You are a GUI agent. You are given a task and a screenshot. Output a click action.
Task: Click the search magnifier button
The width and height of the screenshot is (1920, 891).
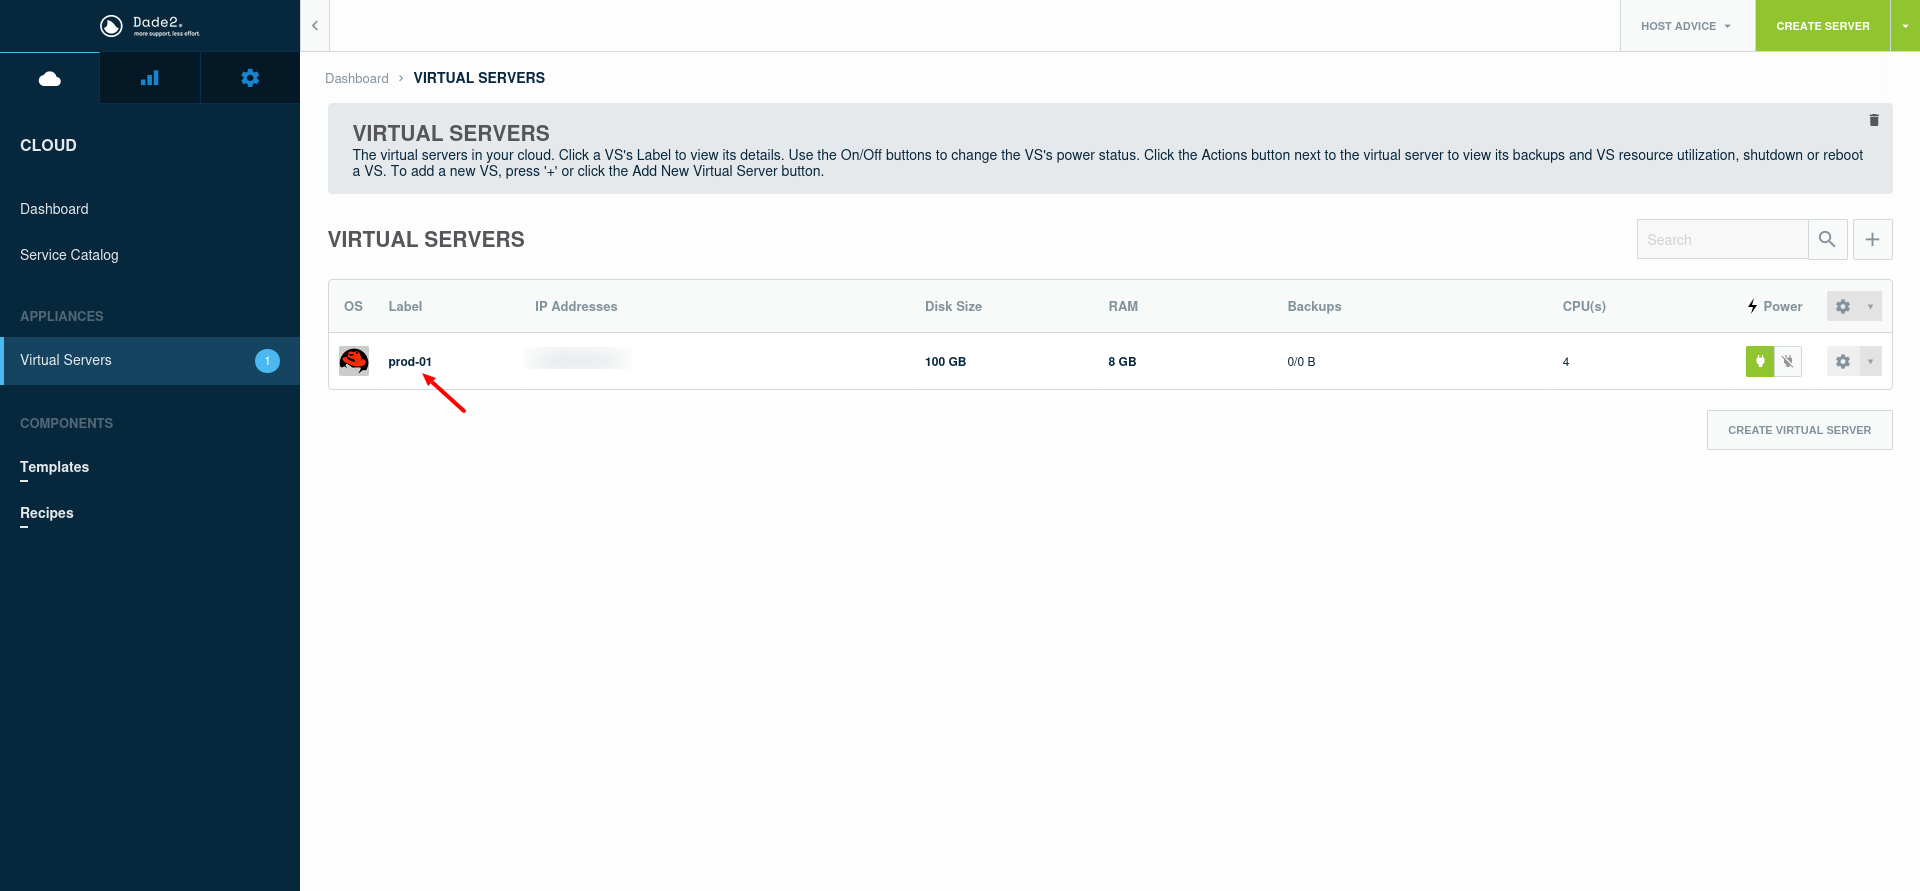point(1827,239)
